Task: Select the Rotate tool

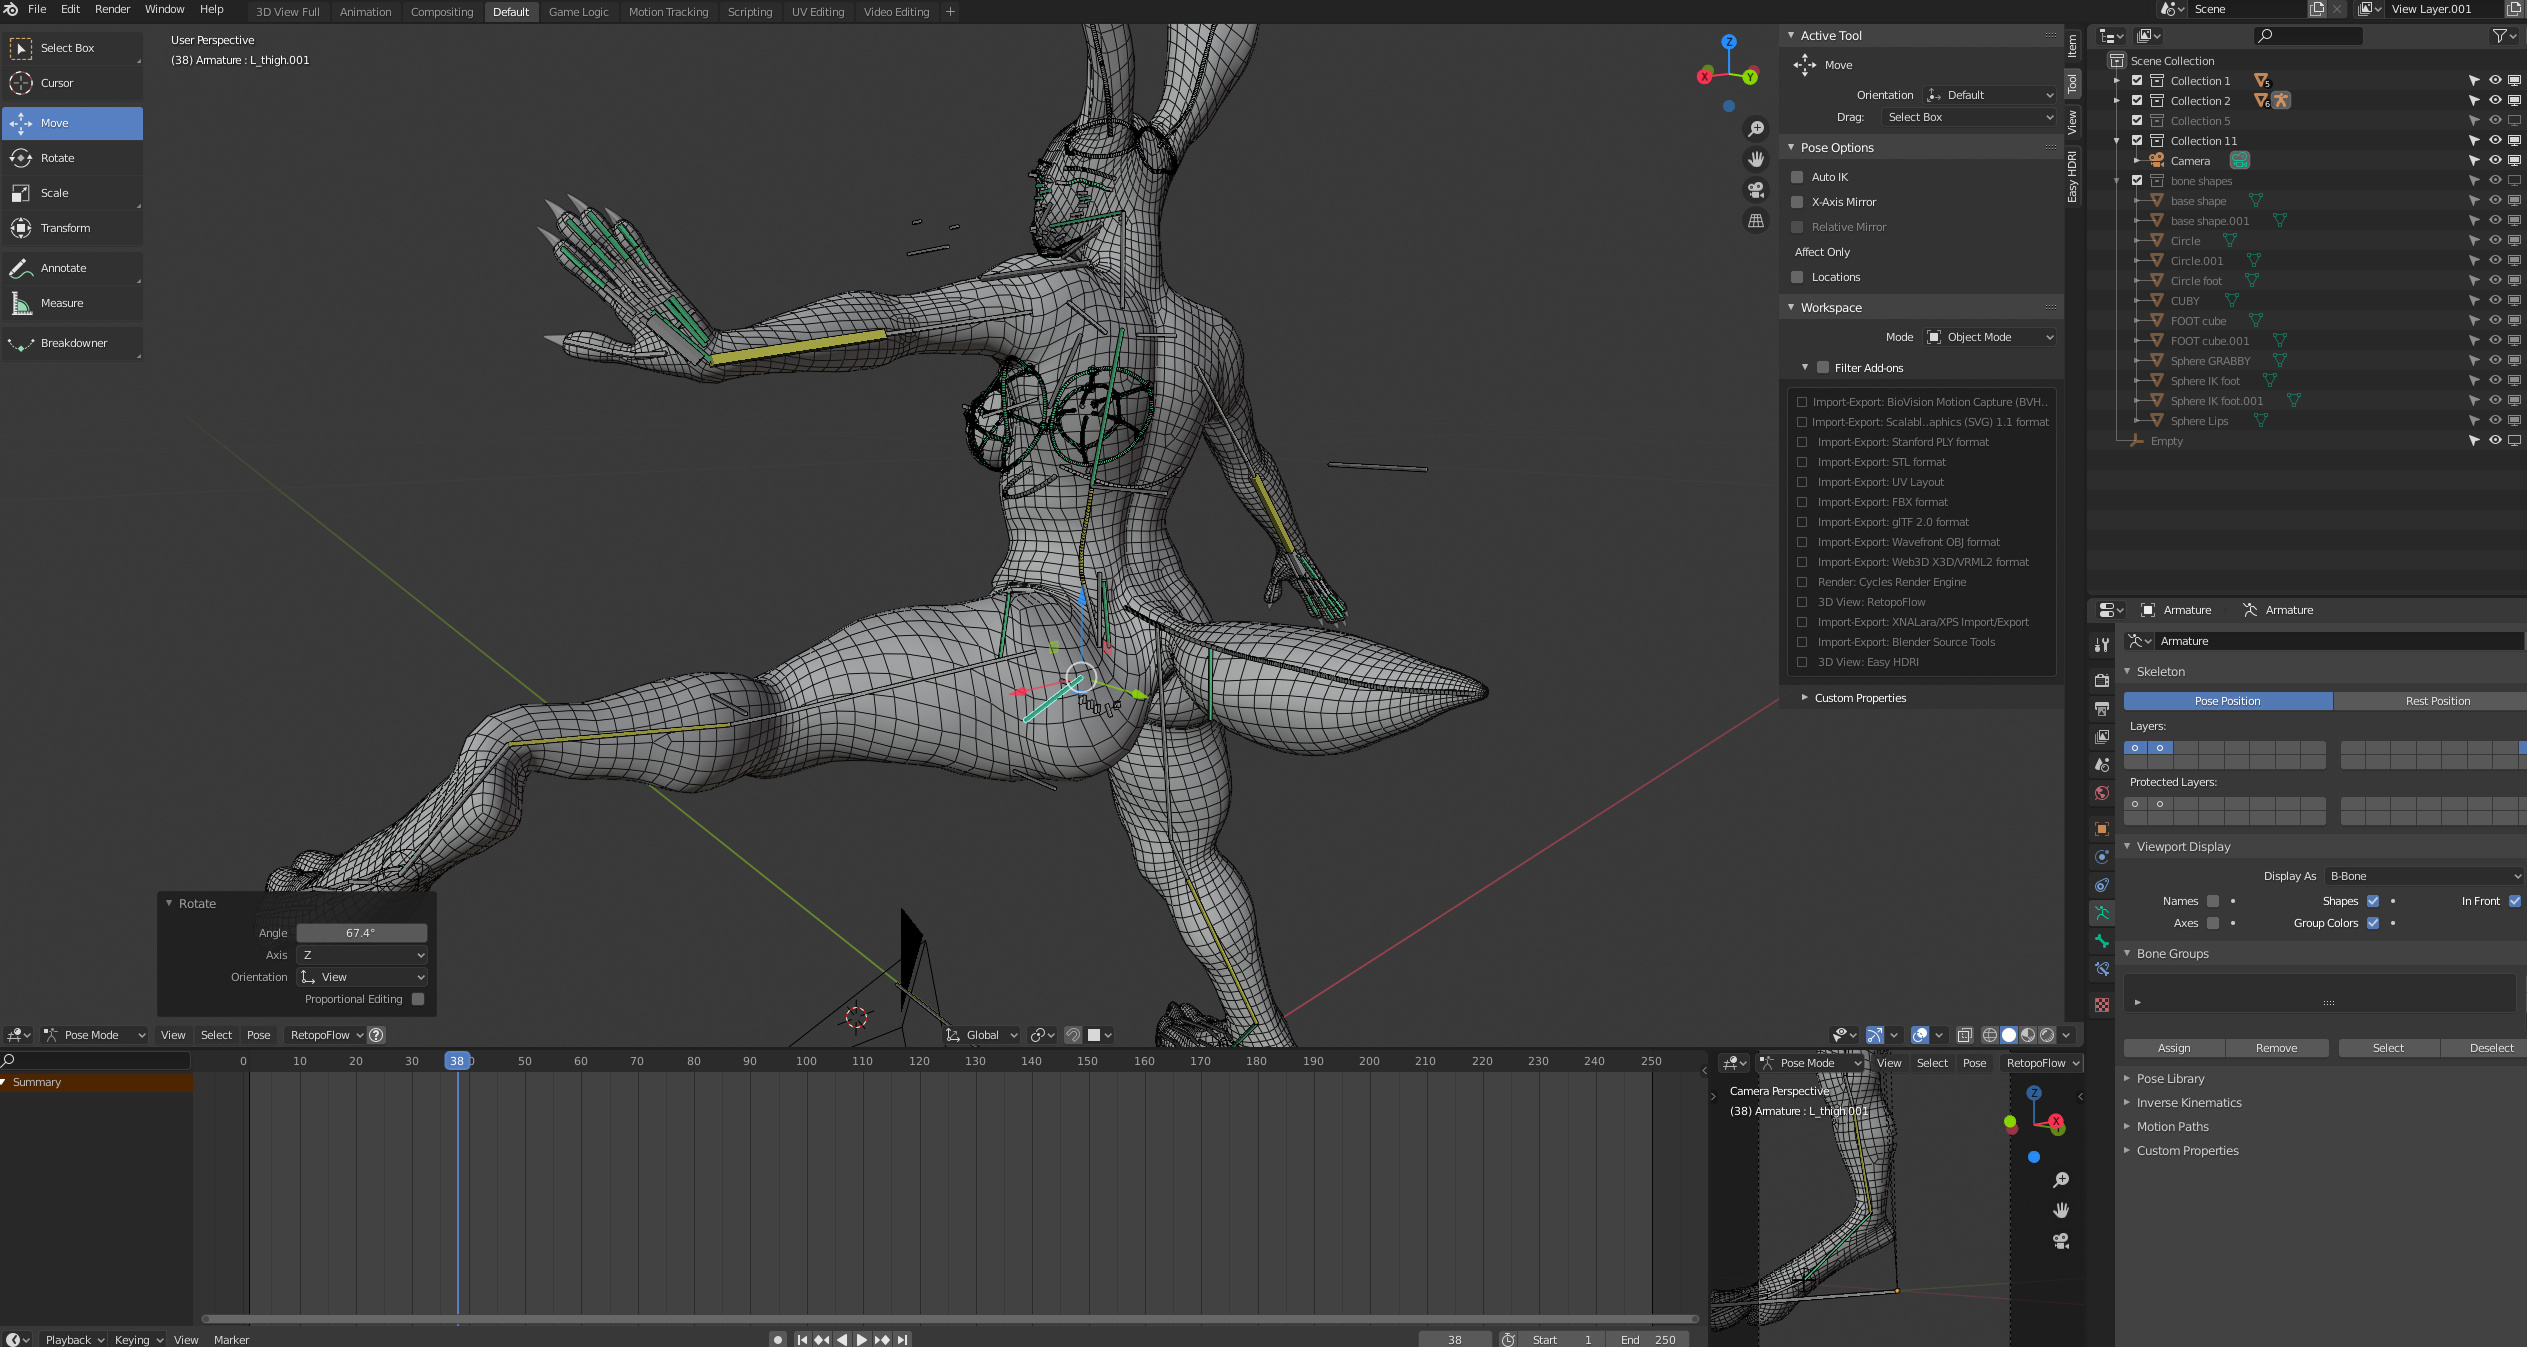Action: click(58, 158)
